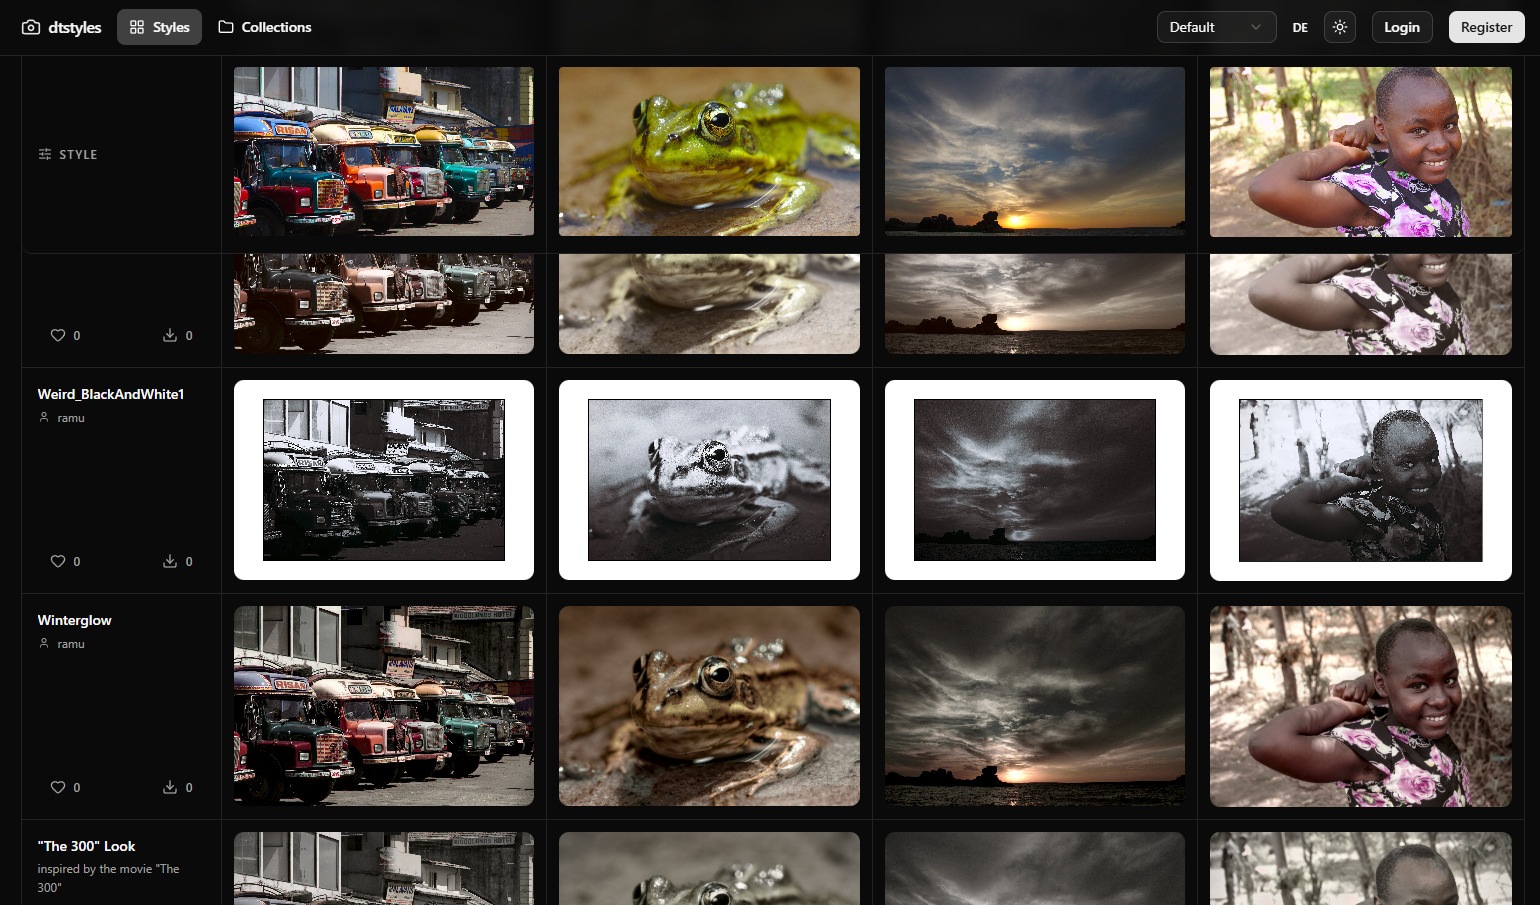
Task: Switch language to DE
Action: tap(1300, 27)
